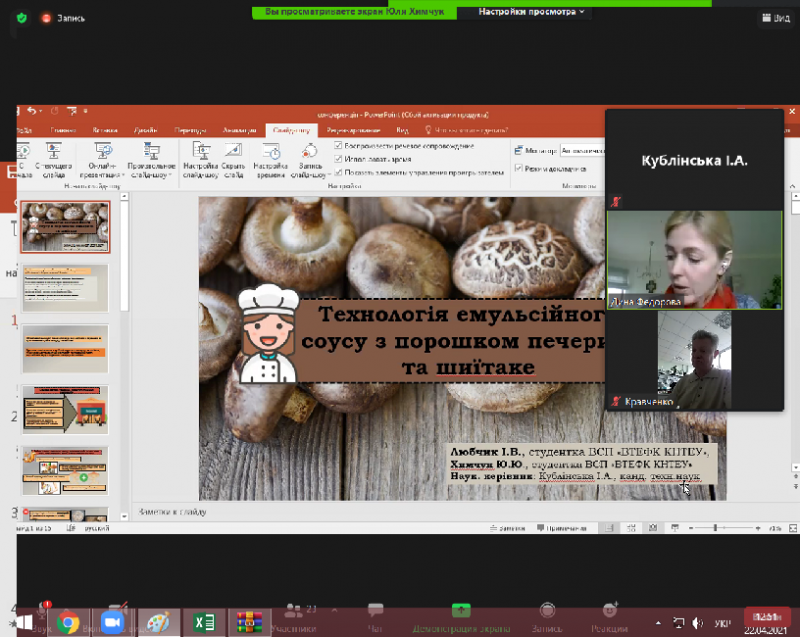The height and width of the screenshot is (637, 800).
Task: Click the rehearse timings icon
Action: pyautogui.click(x=271, y=151)
